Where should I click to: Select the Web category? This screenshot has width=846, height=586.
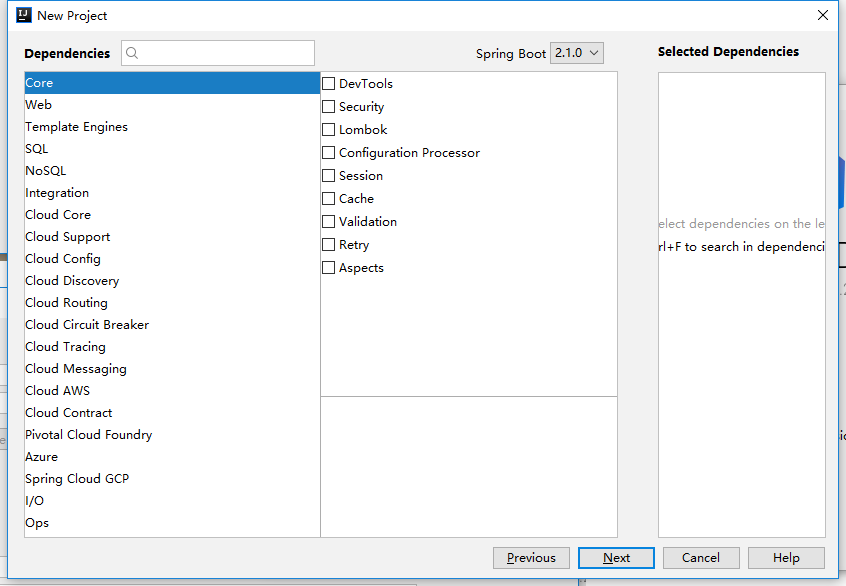172,105
